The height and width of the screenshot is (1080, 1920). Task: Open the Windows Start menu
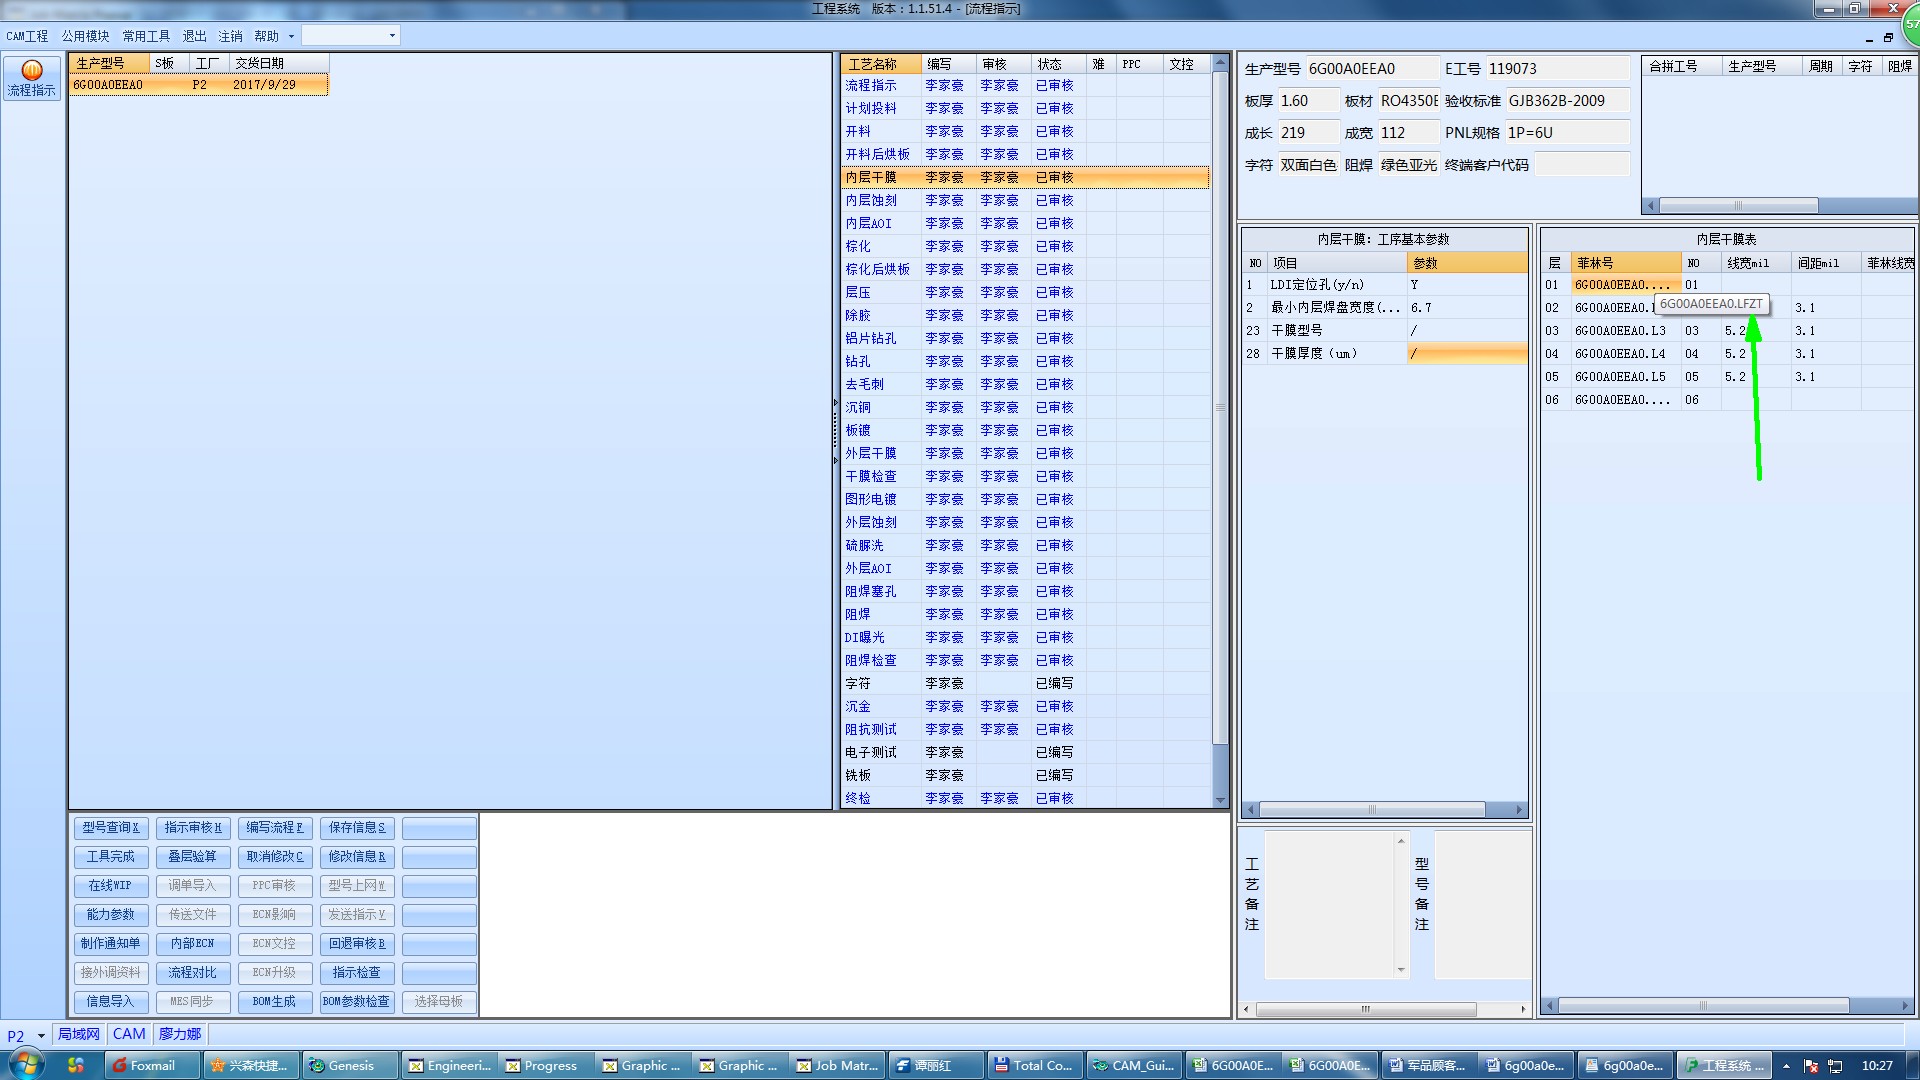click(26, 1065)
